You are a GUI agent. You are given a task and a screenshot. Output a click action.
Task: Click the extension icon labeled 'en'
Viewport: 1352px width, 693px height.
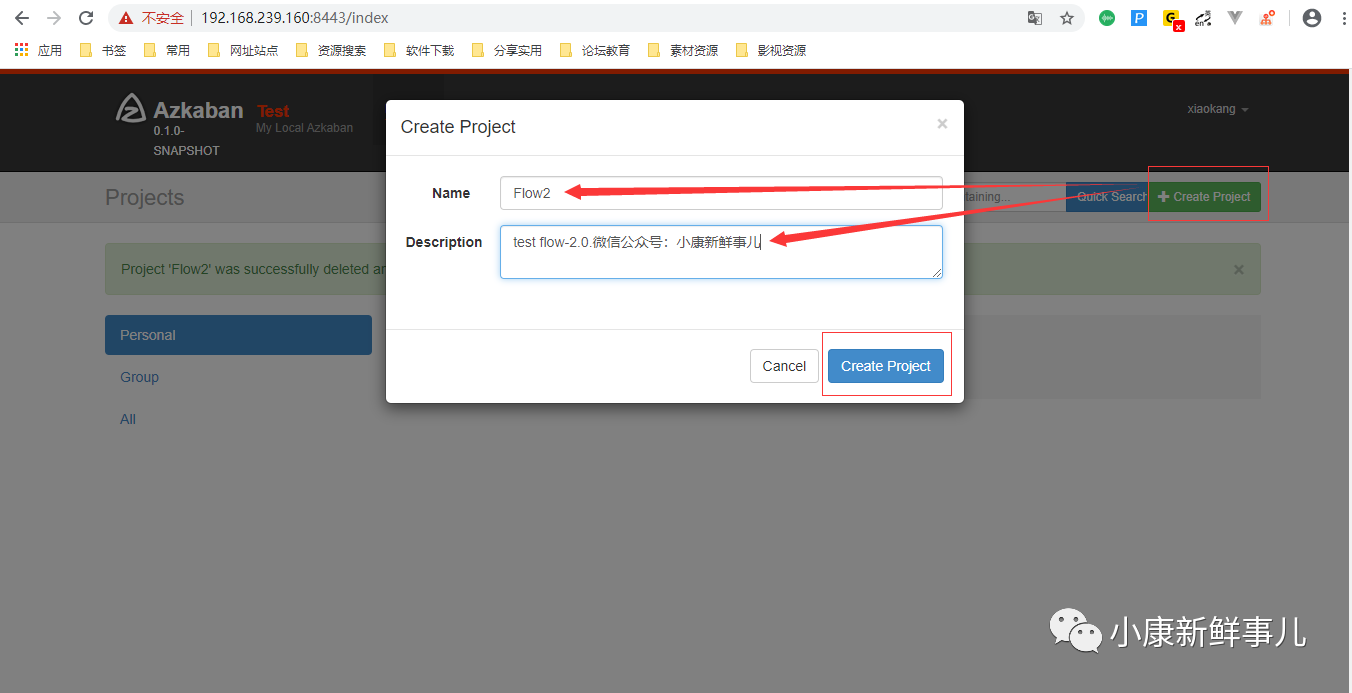point(1203,18)
